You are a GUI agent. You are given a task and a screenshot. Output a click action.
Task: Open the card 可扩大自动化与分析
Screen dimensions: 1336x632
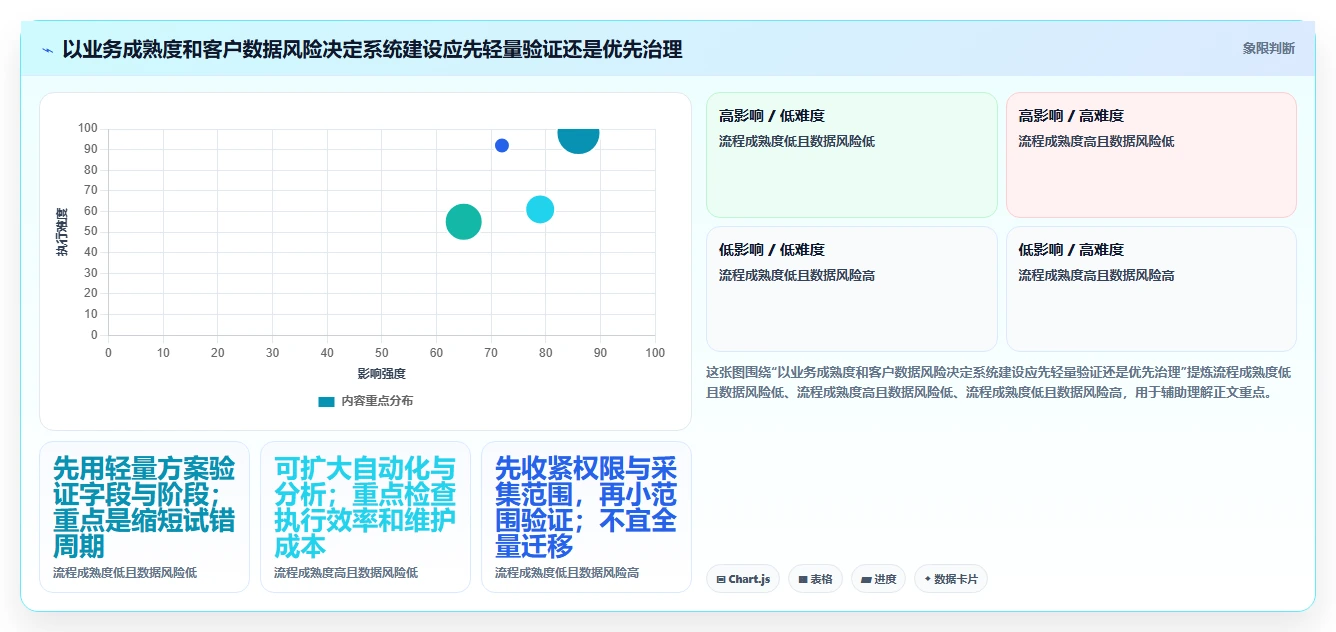click(365, 517)
